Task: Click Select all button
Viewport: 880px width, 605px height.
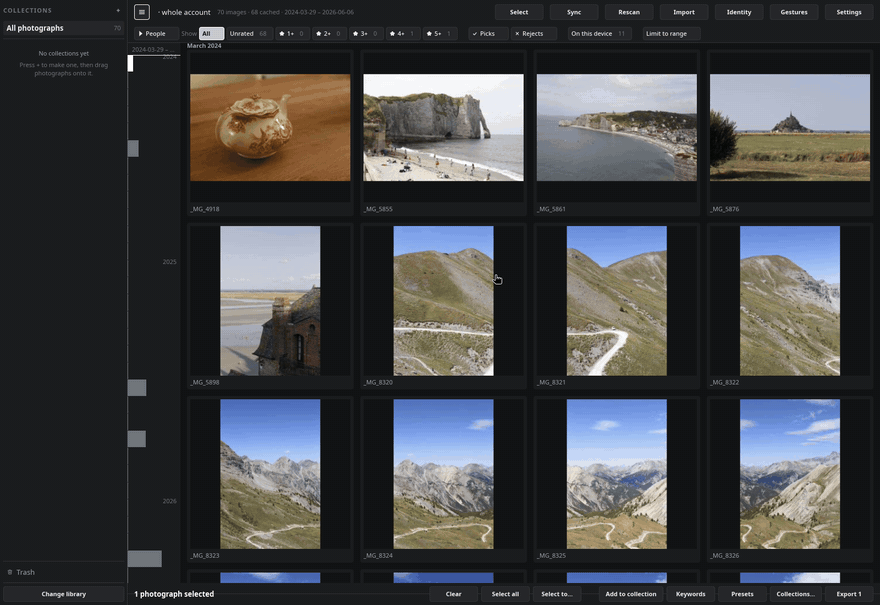Action: [x=505, y=594]
